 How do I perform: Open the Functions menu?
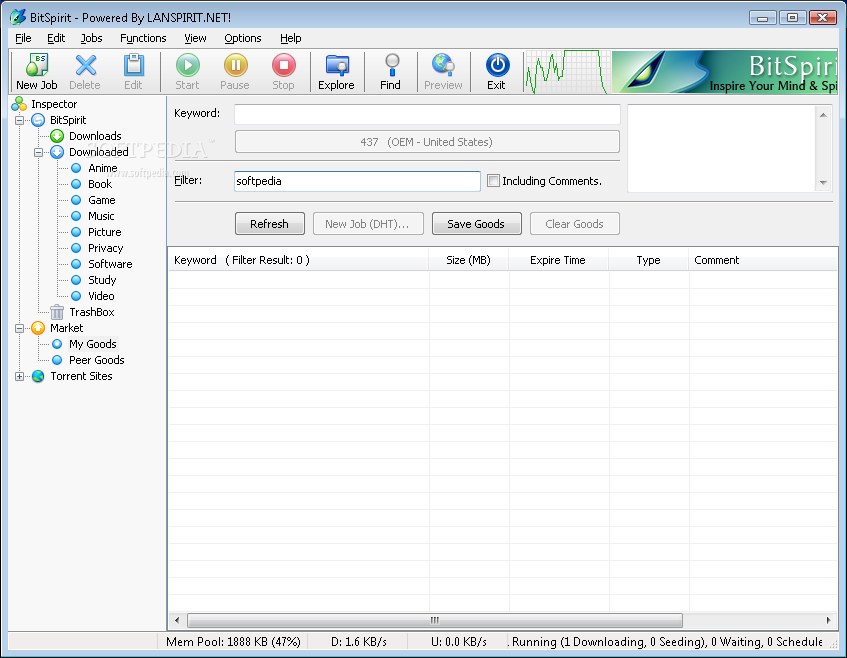[x=143, y=38]
